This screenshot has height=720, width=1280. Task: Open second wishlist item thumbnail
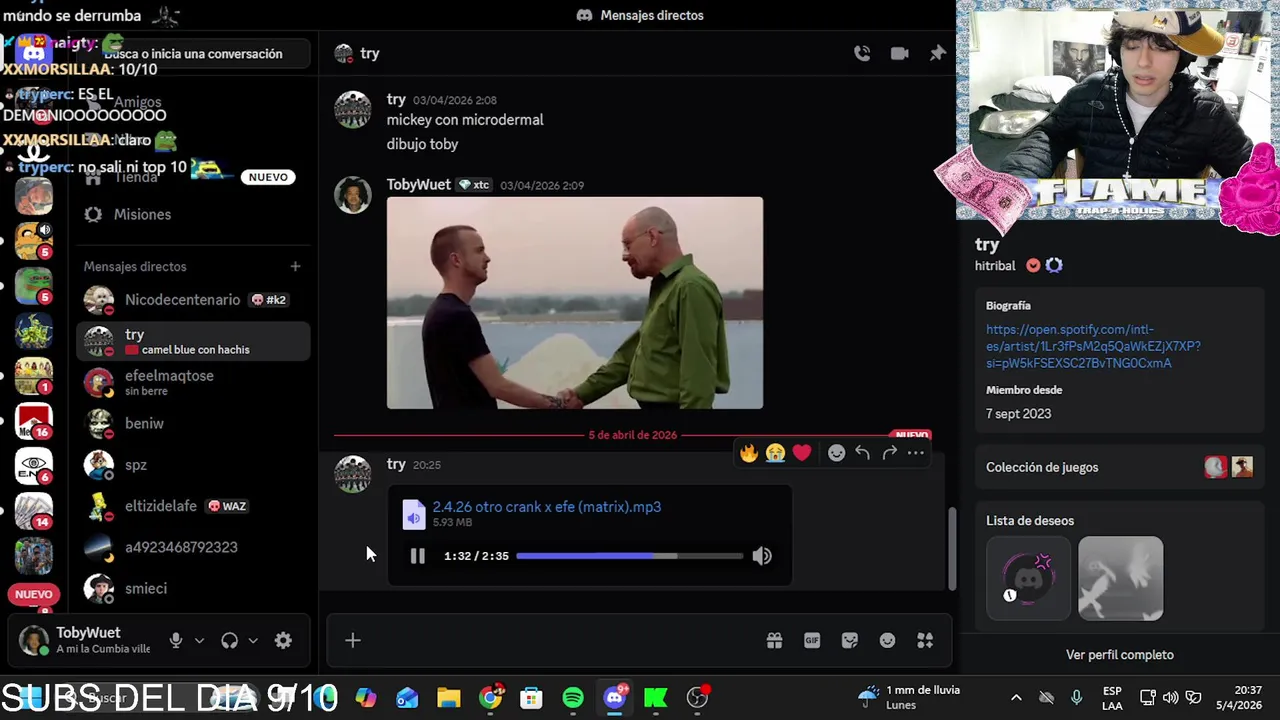[x=1120, y=579]
